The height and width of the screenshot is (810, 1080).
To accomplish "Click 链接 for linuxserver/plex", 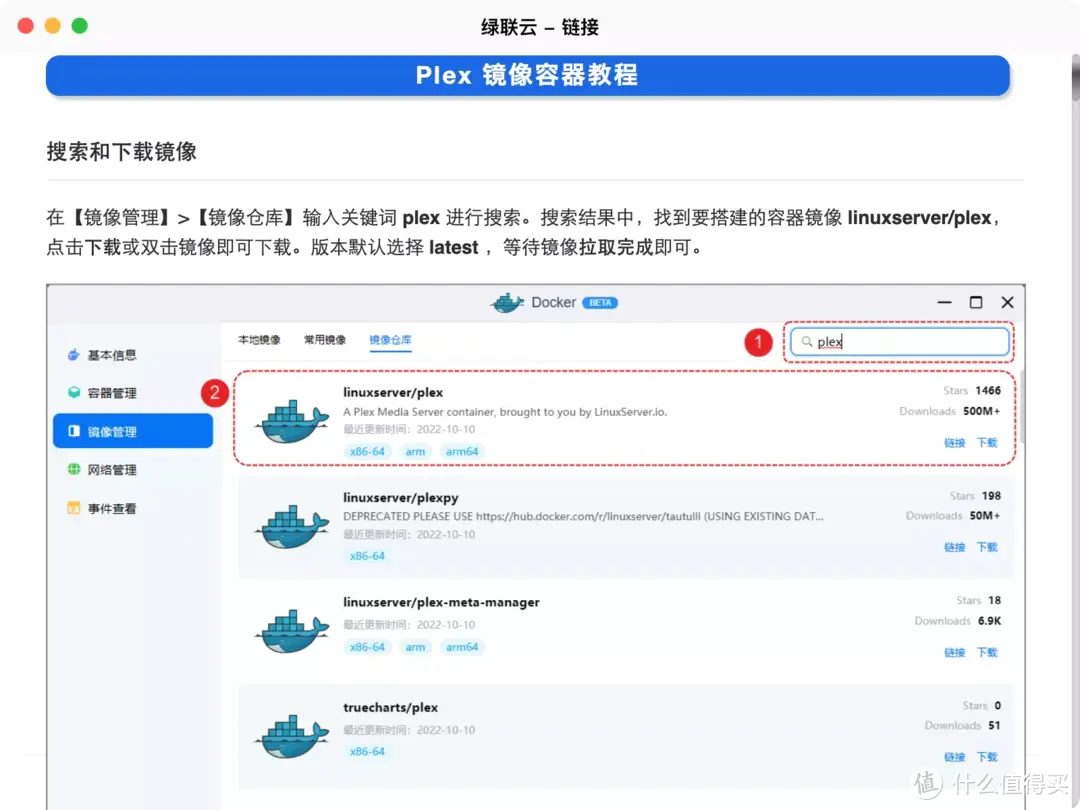I will [954, 443].
